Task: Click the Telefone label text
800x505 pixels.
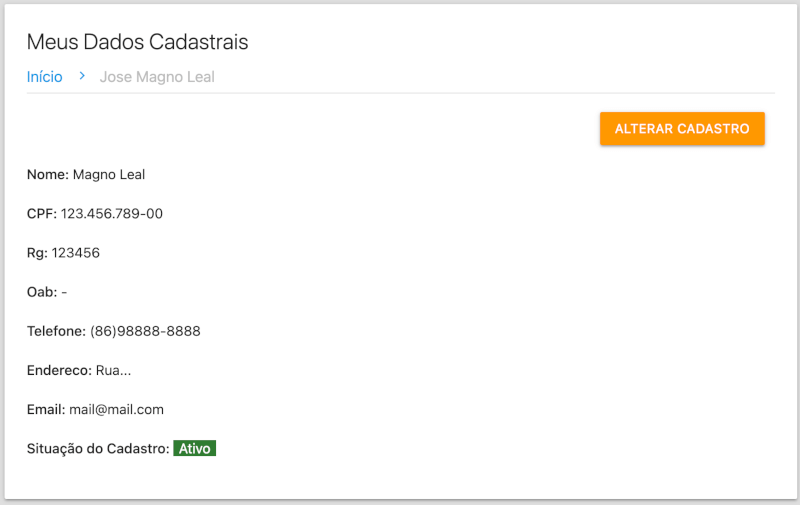Action: coord(56,332)
